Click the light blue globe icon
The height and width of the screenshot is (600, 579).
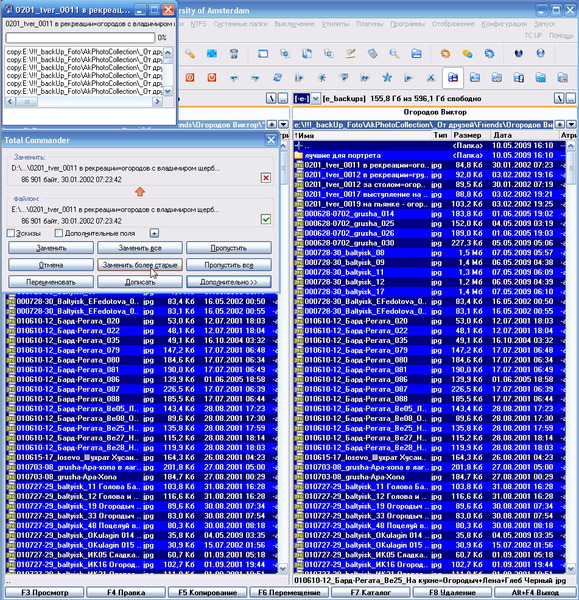tap(540, 54)
